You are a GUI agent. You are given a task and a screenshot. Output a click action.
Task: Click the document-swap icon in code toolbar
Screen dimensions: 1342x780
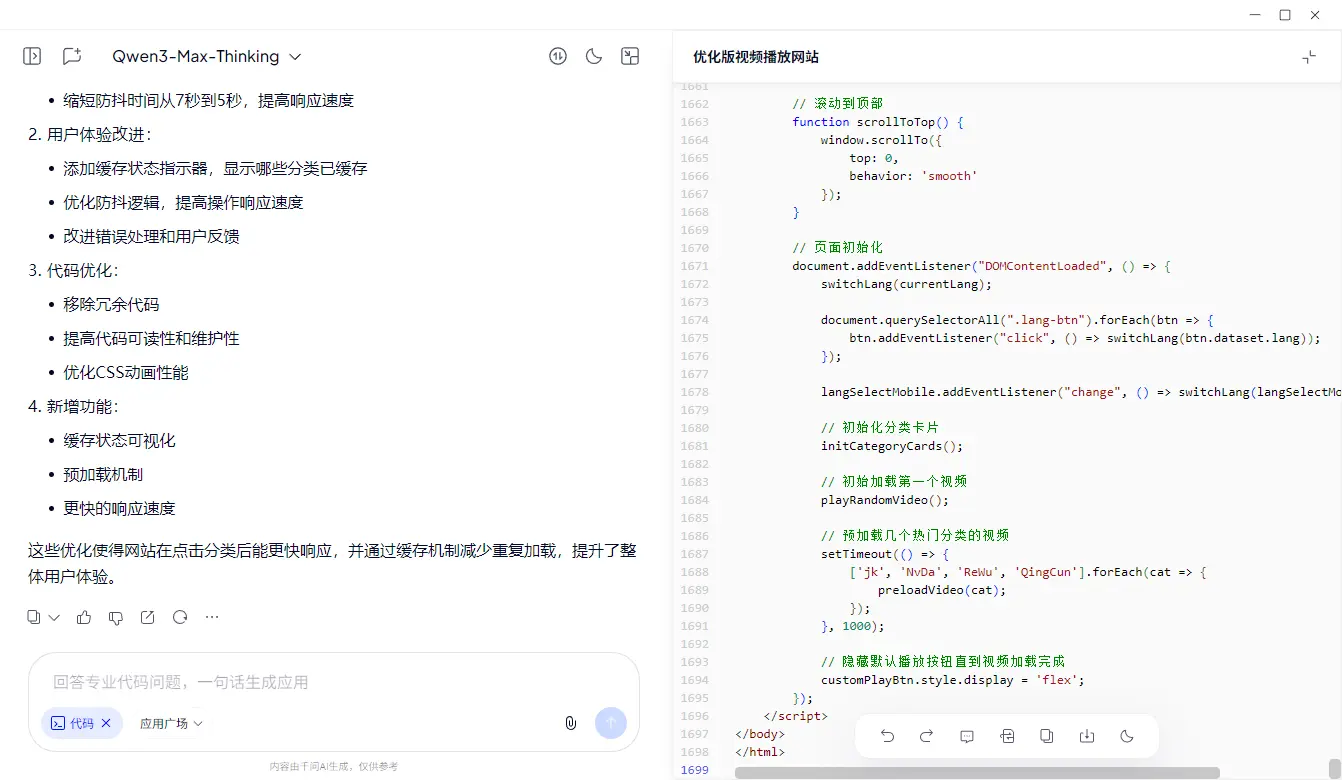click(x=1007, y=736)
